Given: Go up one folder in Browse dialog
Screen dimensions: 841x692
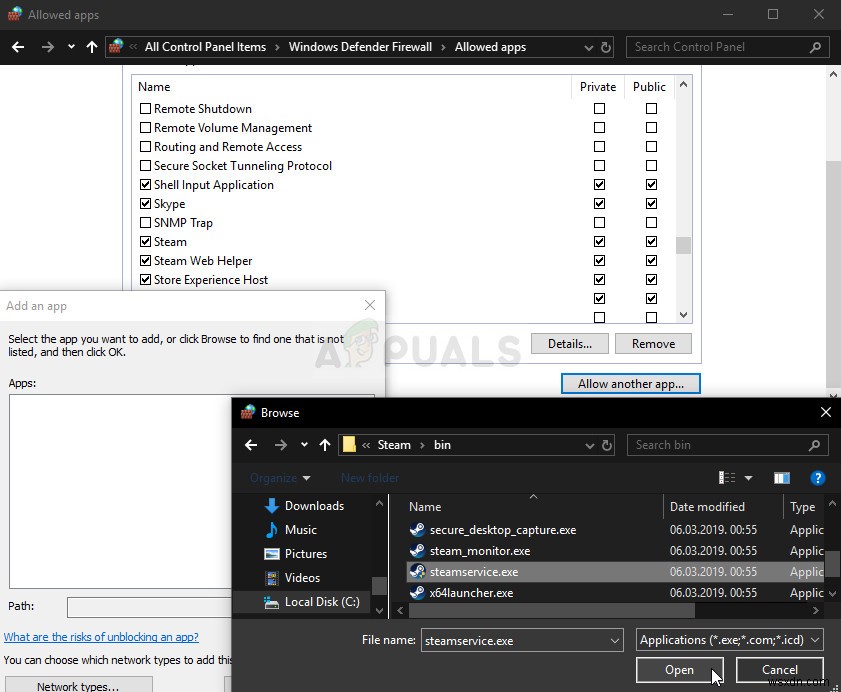Looking at the screenshot, I should coord(325,445).
